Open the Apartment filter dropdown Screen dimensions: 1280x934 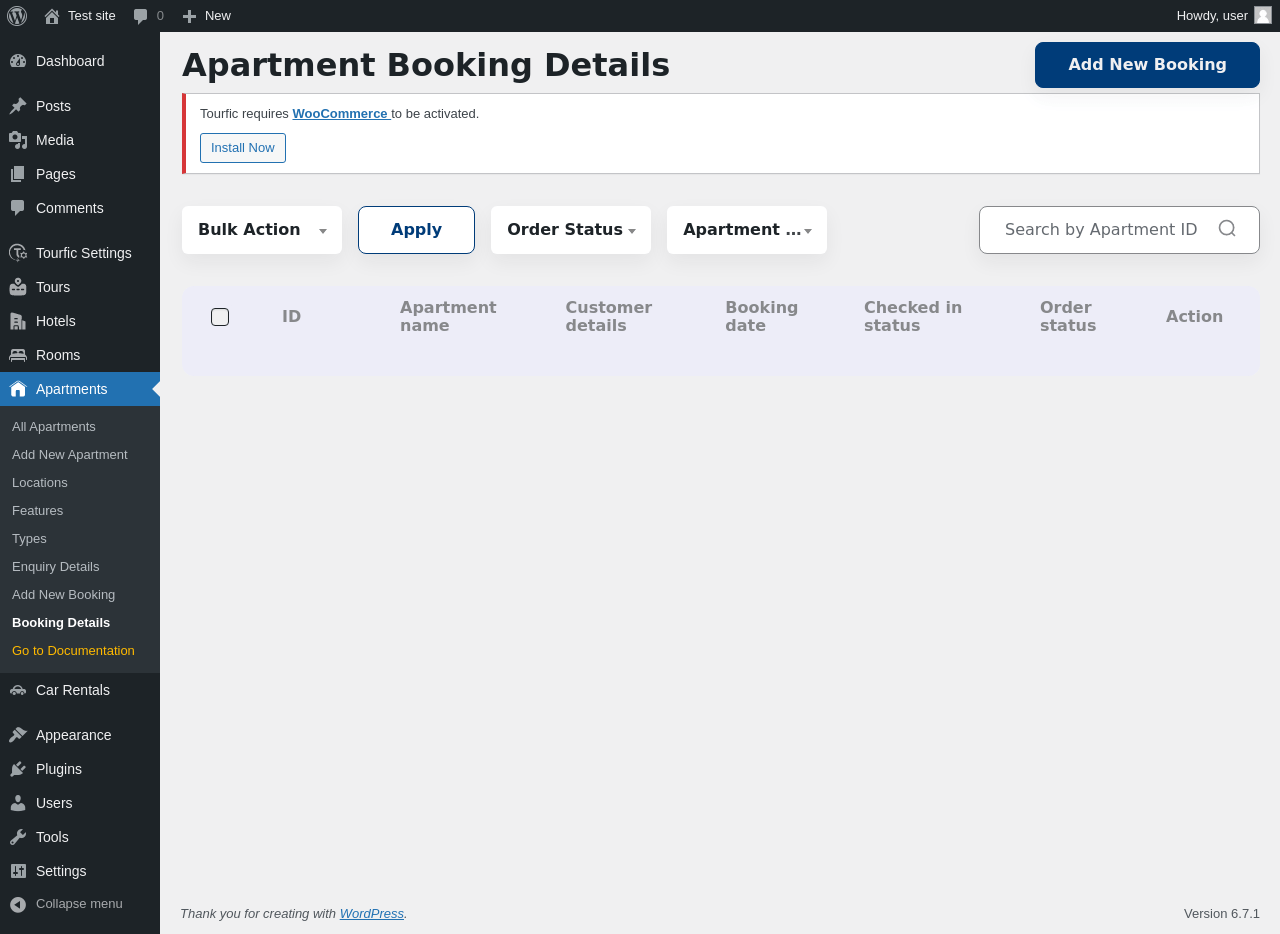(x=747, y=230)
